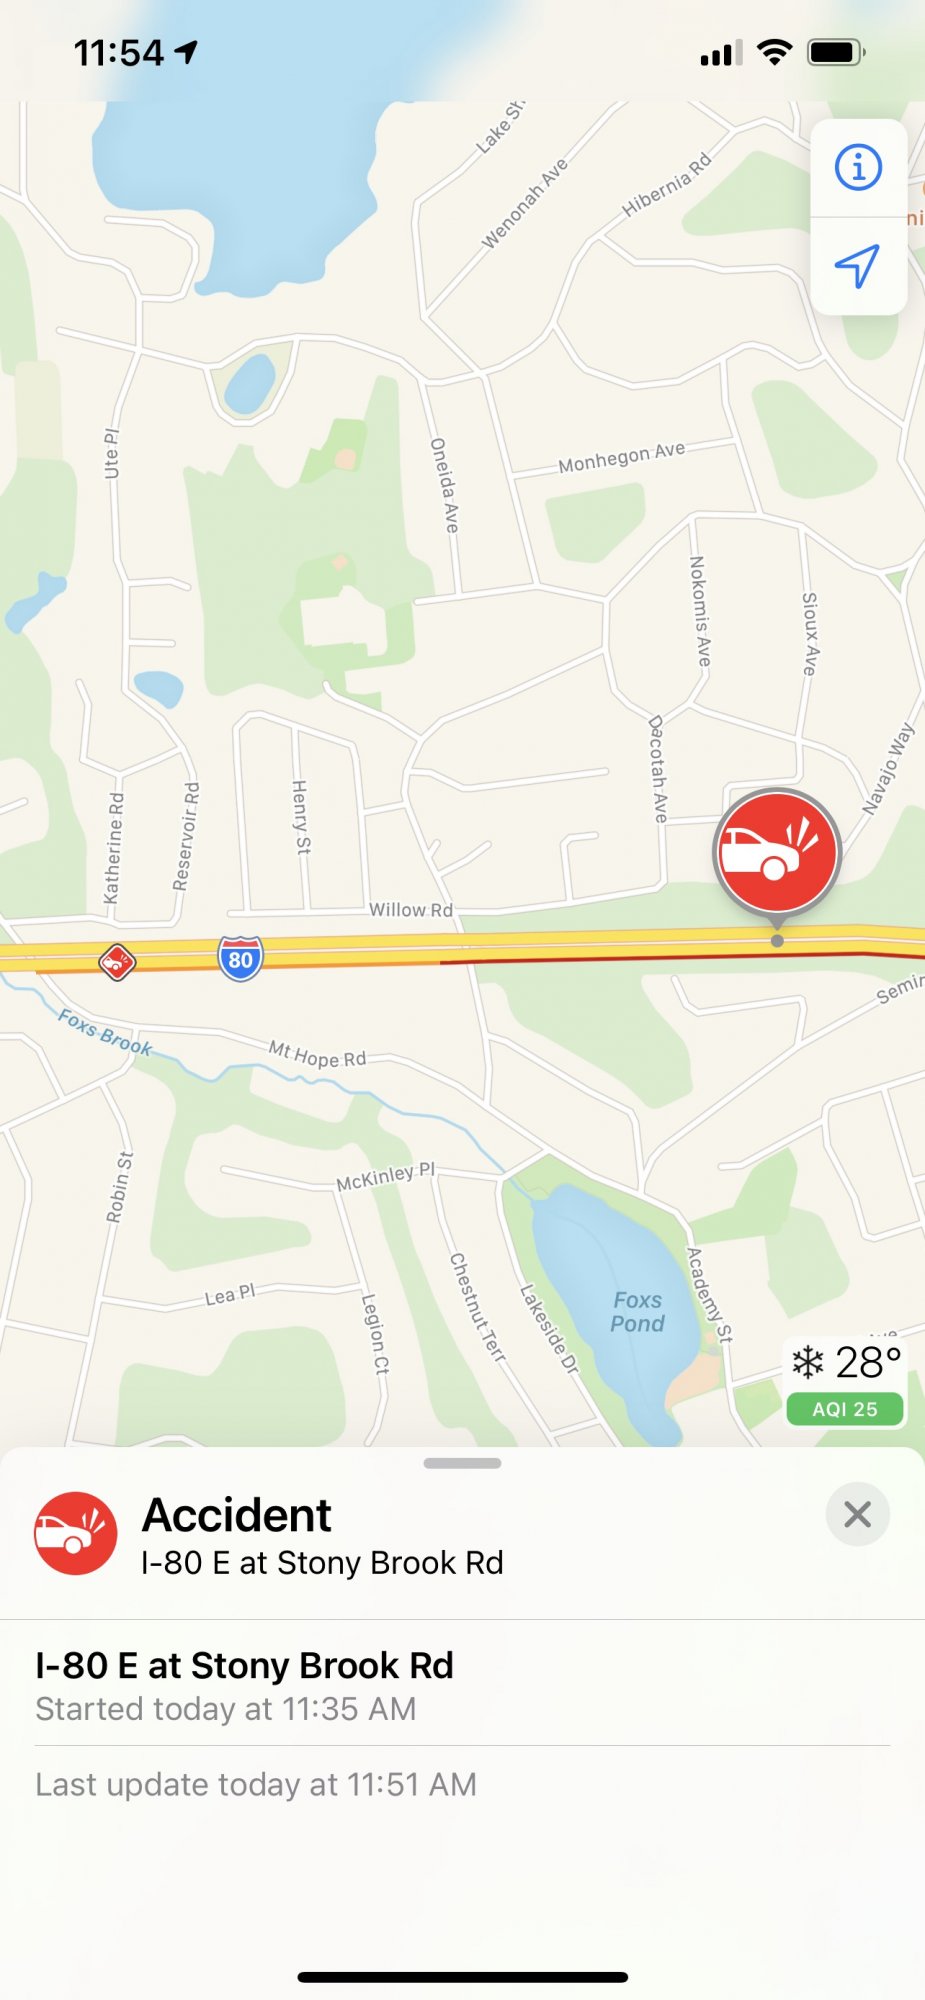Tap the Foxs Brook stream label
Viewport: 925px width, 2000px height.
pyautogui.click(x=105, y=1032)
